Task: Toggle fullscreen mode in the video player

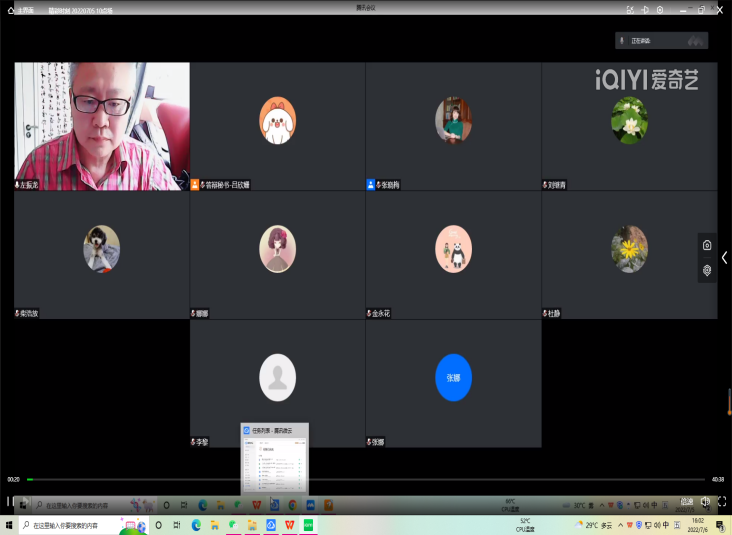Action: pos(720,501)
